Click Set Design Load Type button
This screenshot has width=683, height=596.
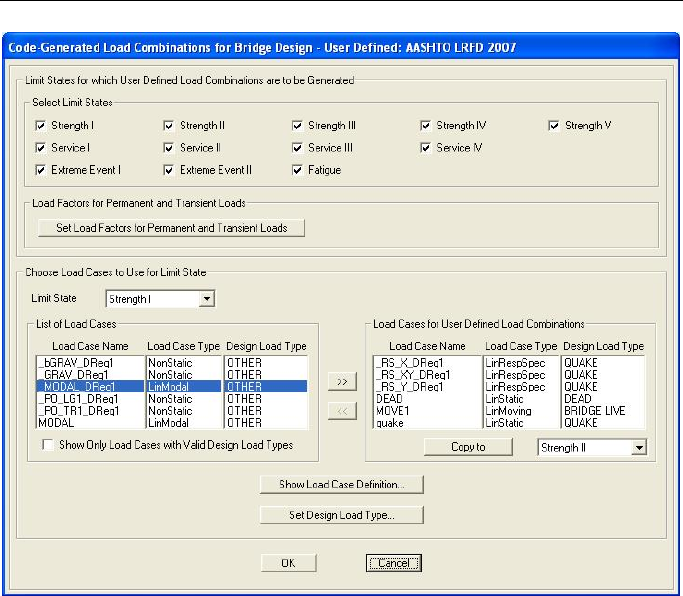coord(342,515)
